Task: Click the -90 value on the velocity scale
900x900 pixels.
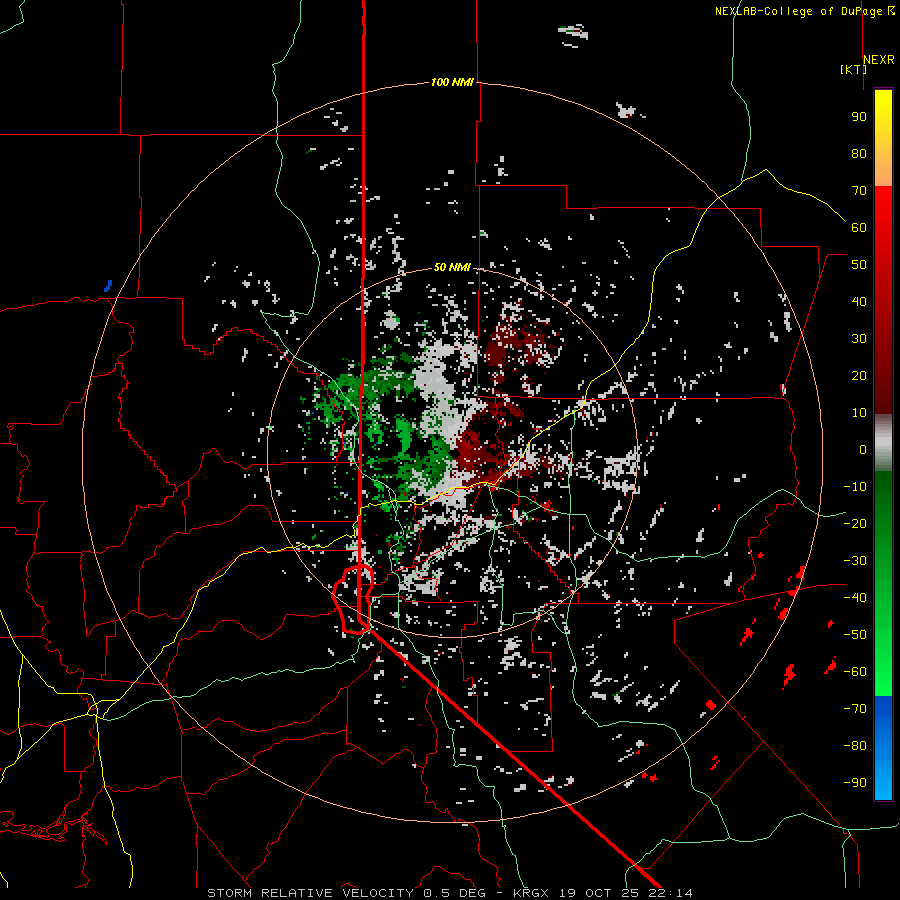Action: point(855,783)
